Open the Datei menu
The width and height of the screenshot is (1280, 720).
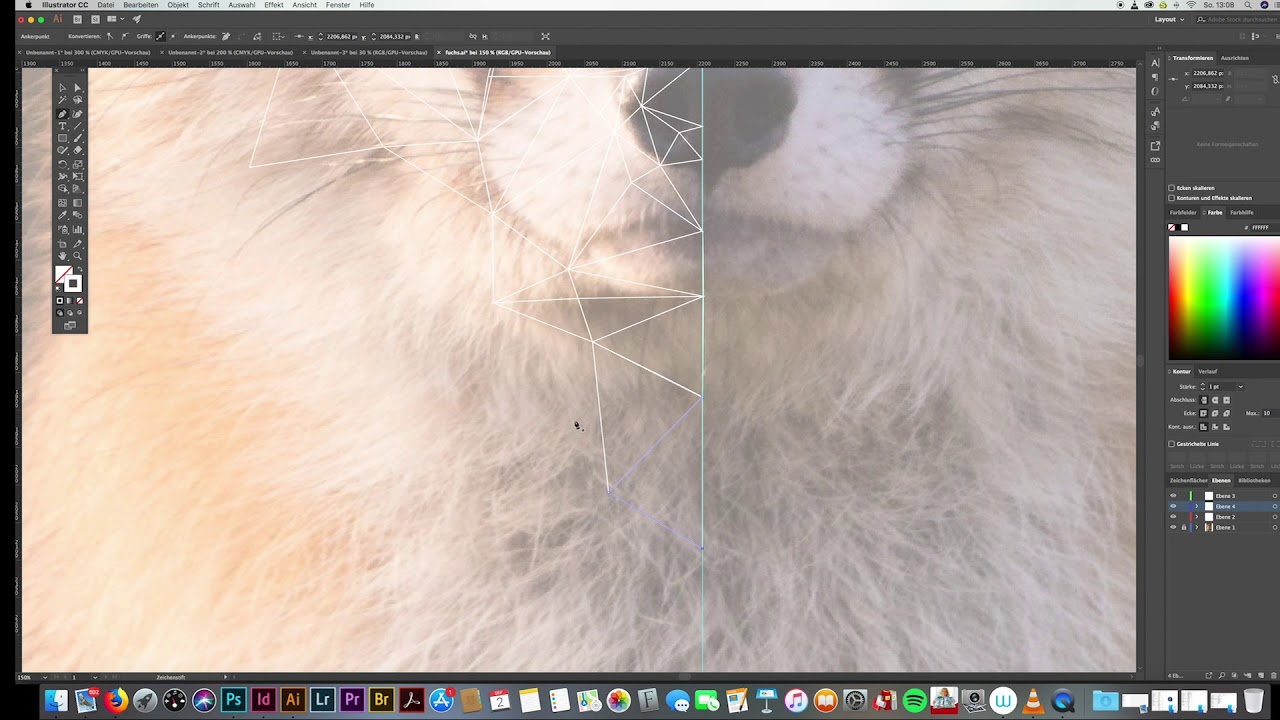point(105,5)
